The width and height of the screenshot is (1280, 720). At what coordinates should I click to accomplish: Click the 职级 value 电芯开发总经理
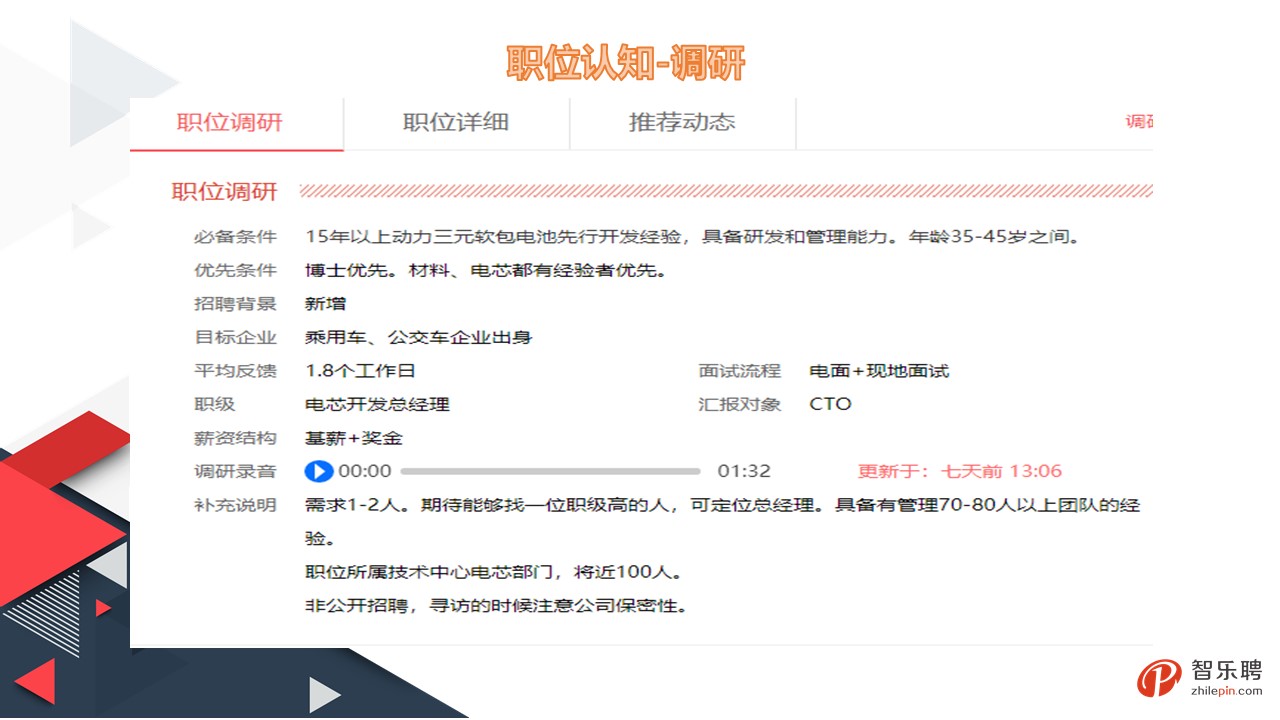[377, 404]
